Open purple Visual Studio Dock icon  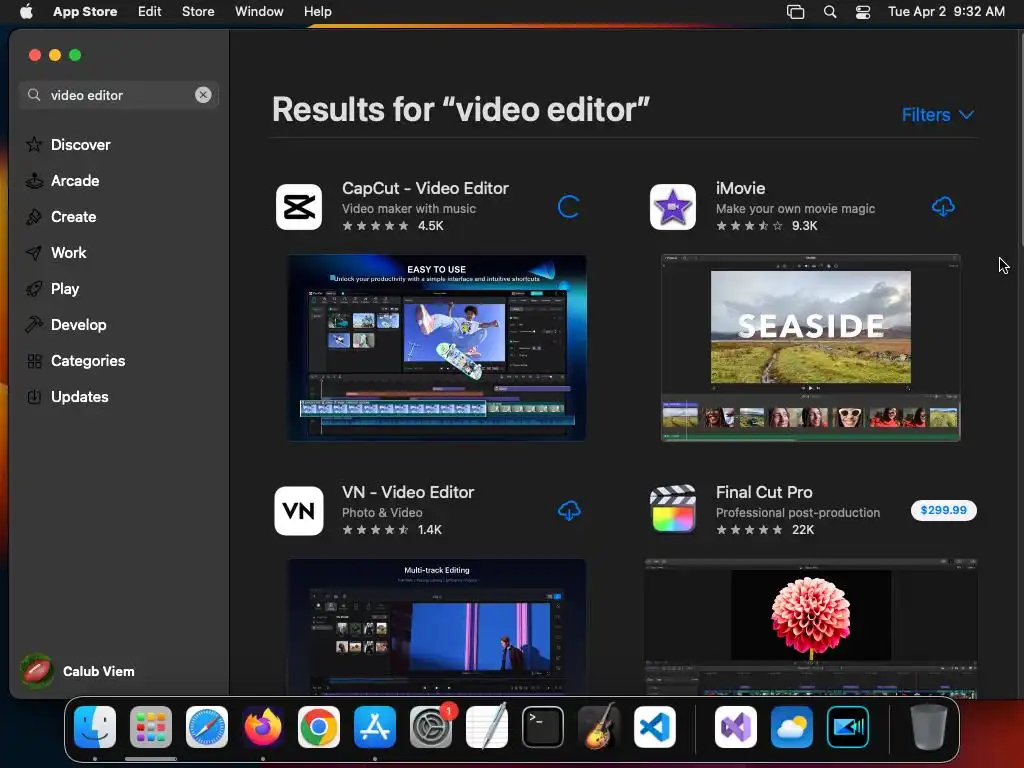pos(736,727)
